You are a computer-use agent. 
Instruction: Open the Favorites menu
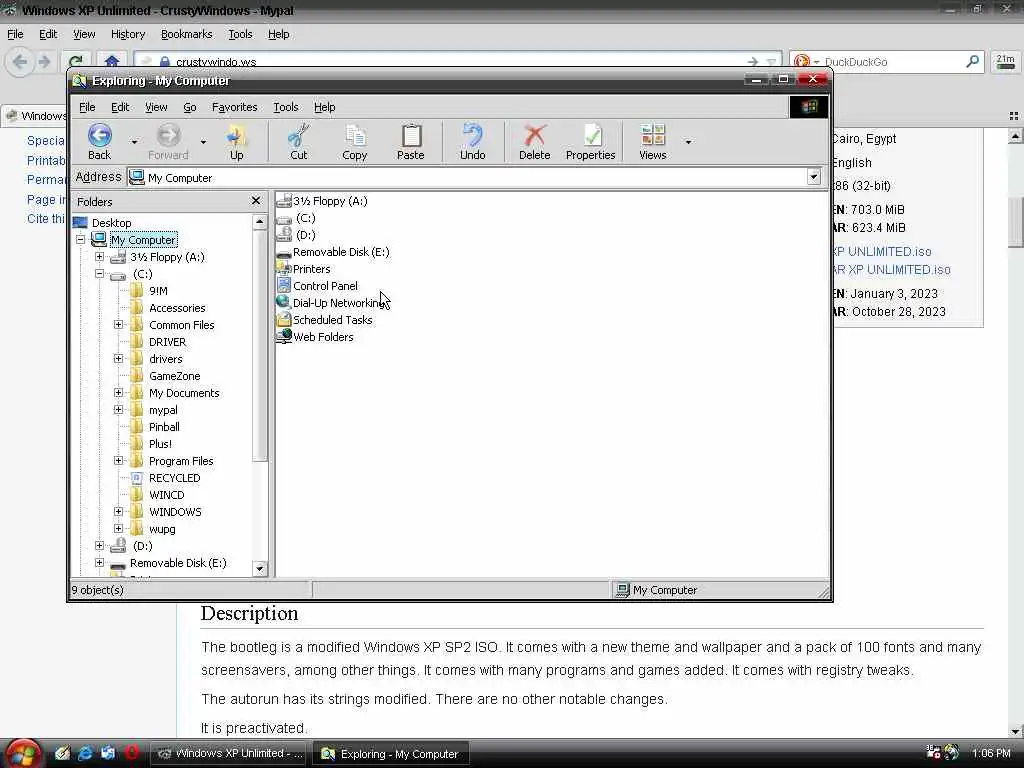(234, 107)
